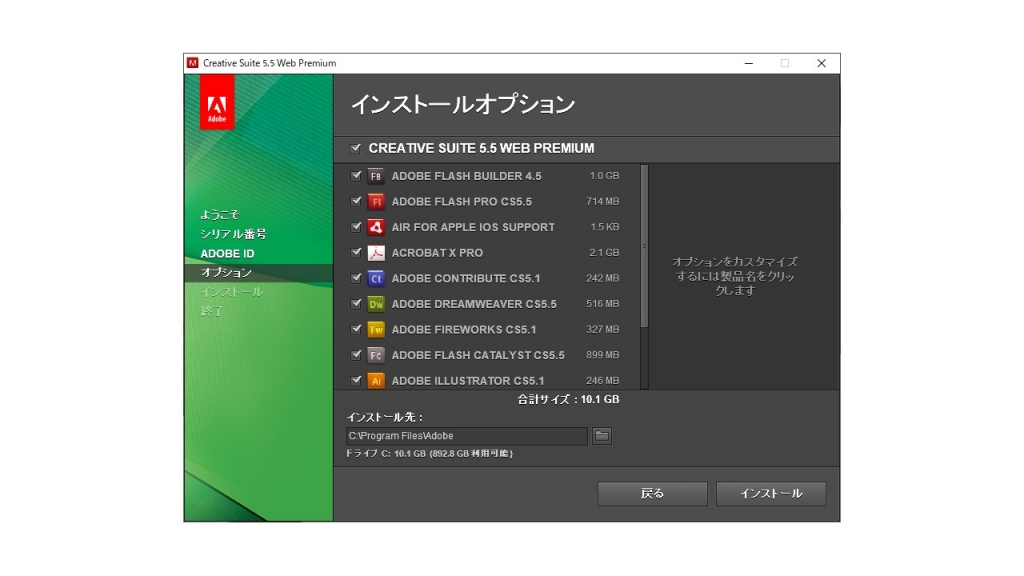Click the 714 MB size value
Image resolution: width=1024 pixels, height=576 pixels.
[x=602, y=201]
